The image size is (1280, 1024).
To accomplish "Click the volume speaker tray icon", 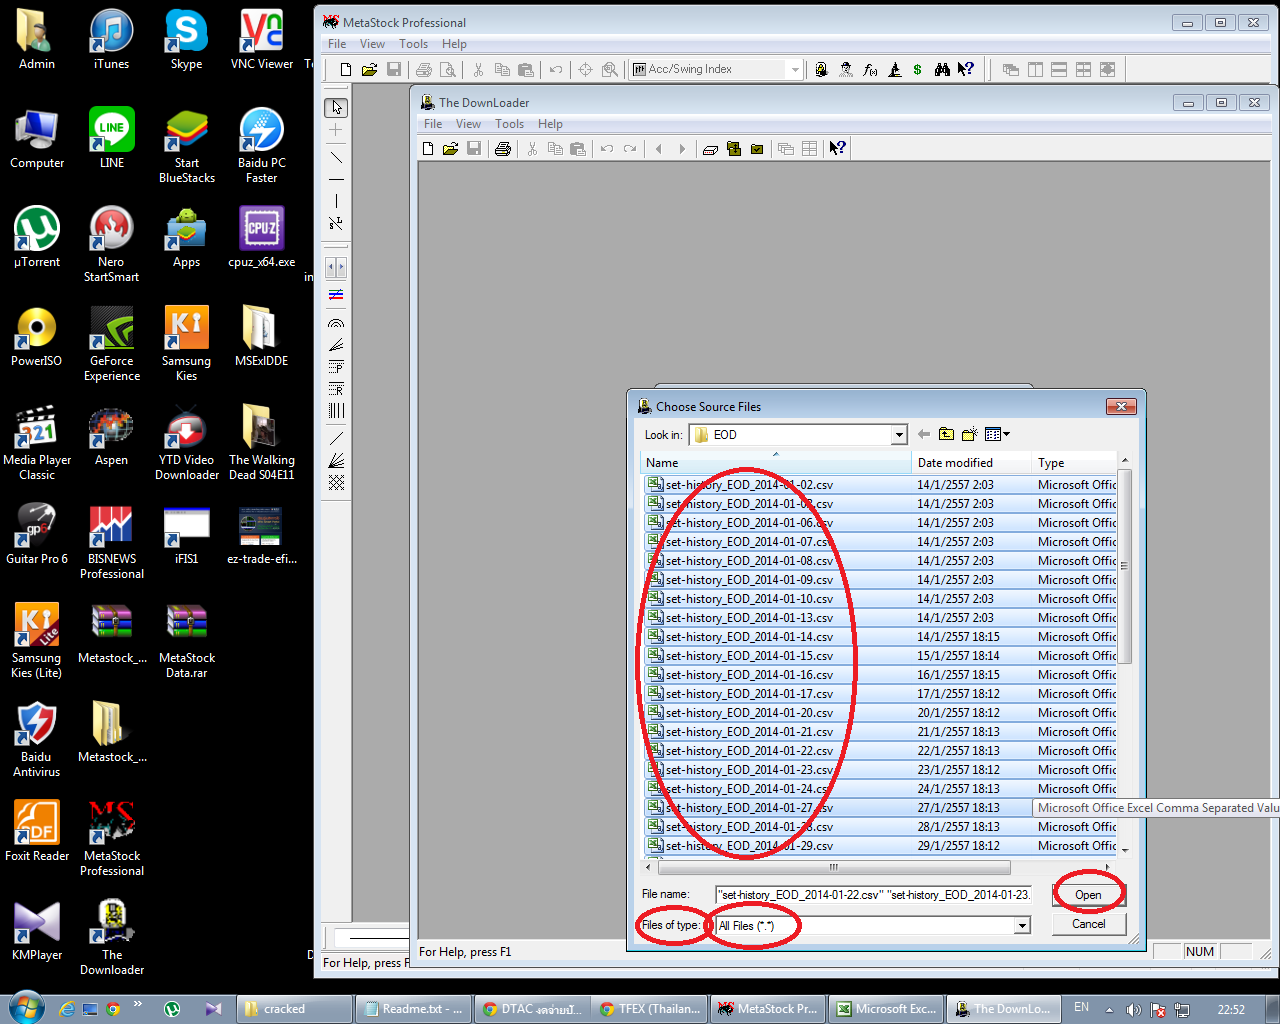I will 1133,1009.
